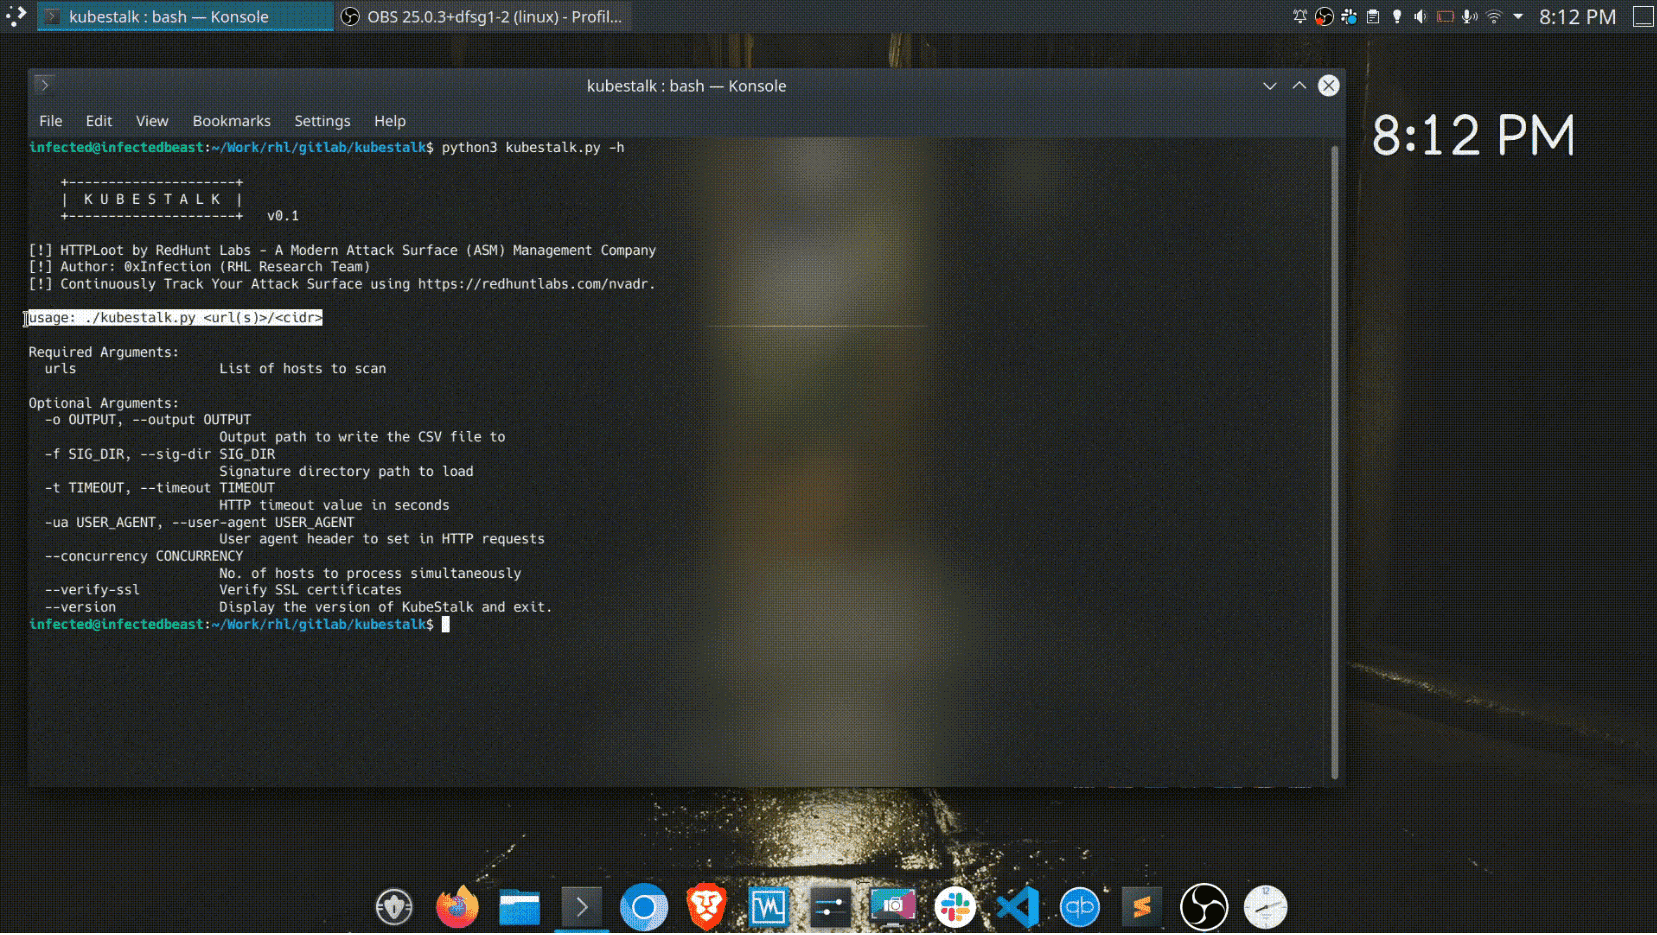Screen dimensions: 1657x935
Task: Click the '-f SIG_DIR, --sig-dir SIG_DIR' line
Action: tap(160, 454)
